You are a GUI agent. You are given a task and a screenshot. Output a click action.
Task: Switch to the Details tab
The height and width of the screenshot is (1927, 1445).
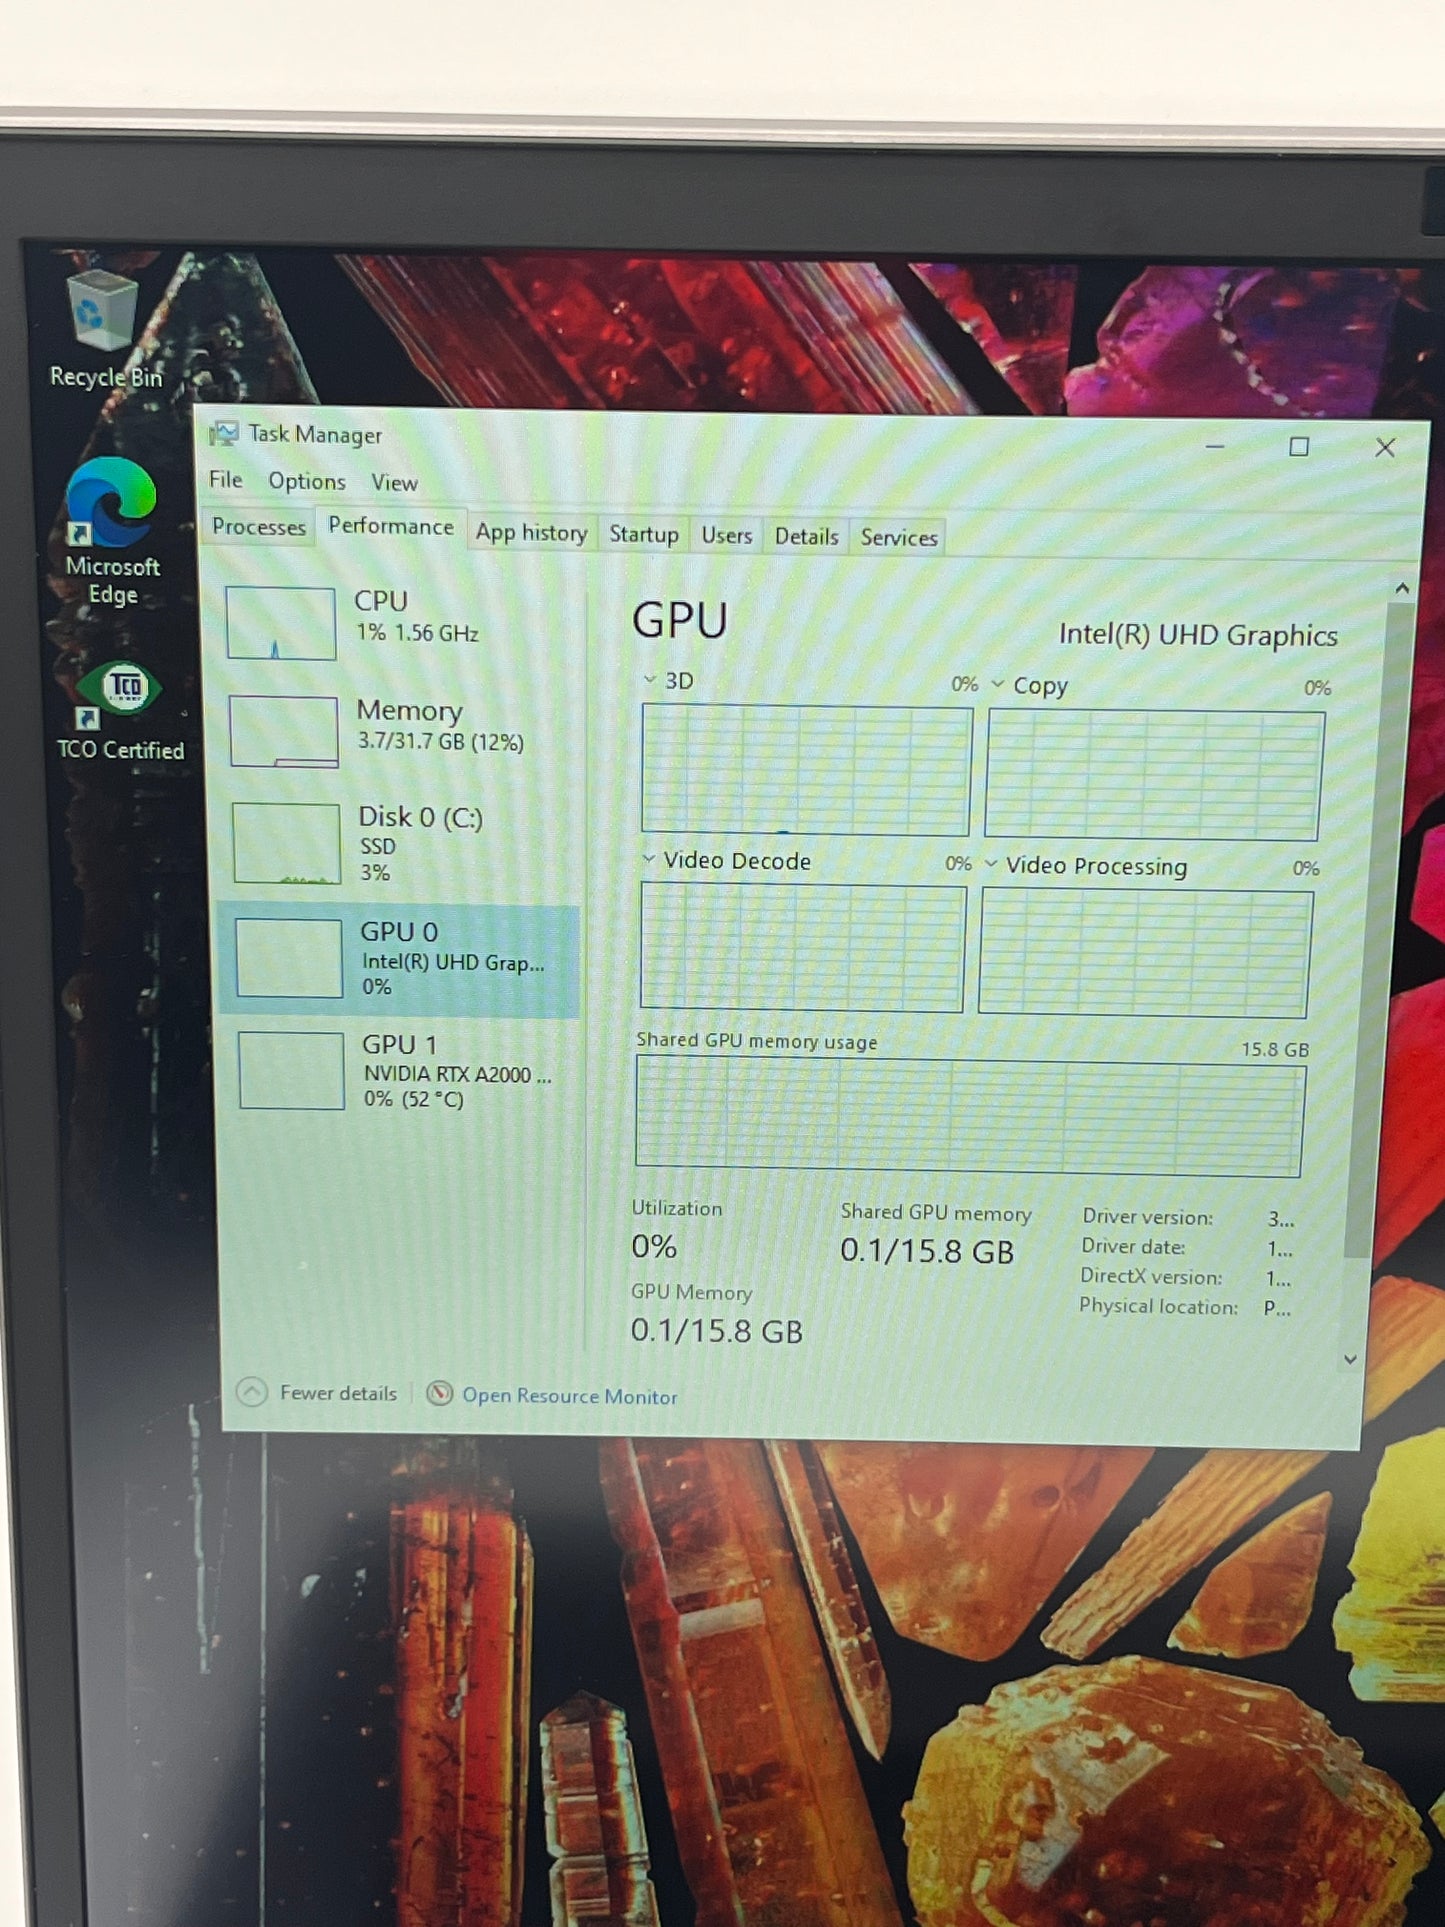click(807, 537)
